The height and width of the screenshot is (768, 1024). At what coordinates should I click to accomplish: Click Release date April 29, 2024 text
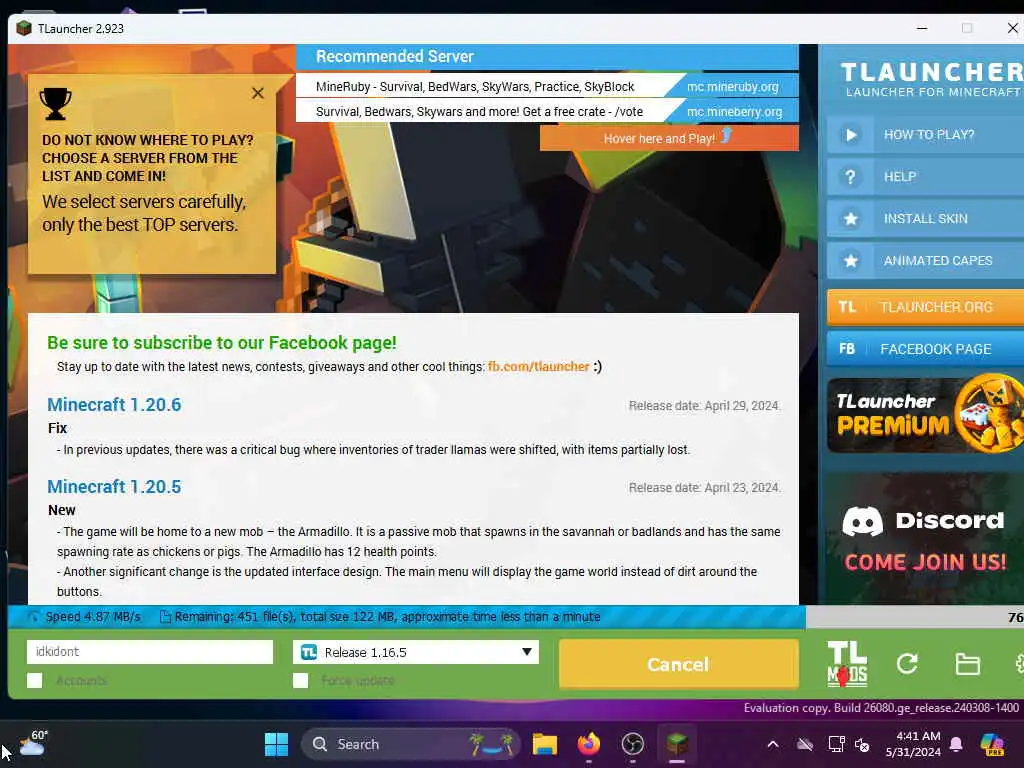click(704, 406)
